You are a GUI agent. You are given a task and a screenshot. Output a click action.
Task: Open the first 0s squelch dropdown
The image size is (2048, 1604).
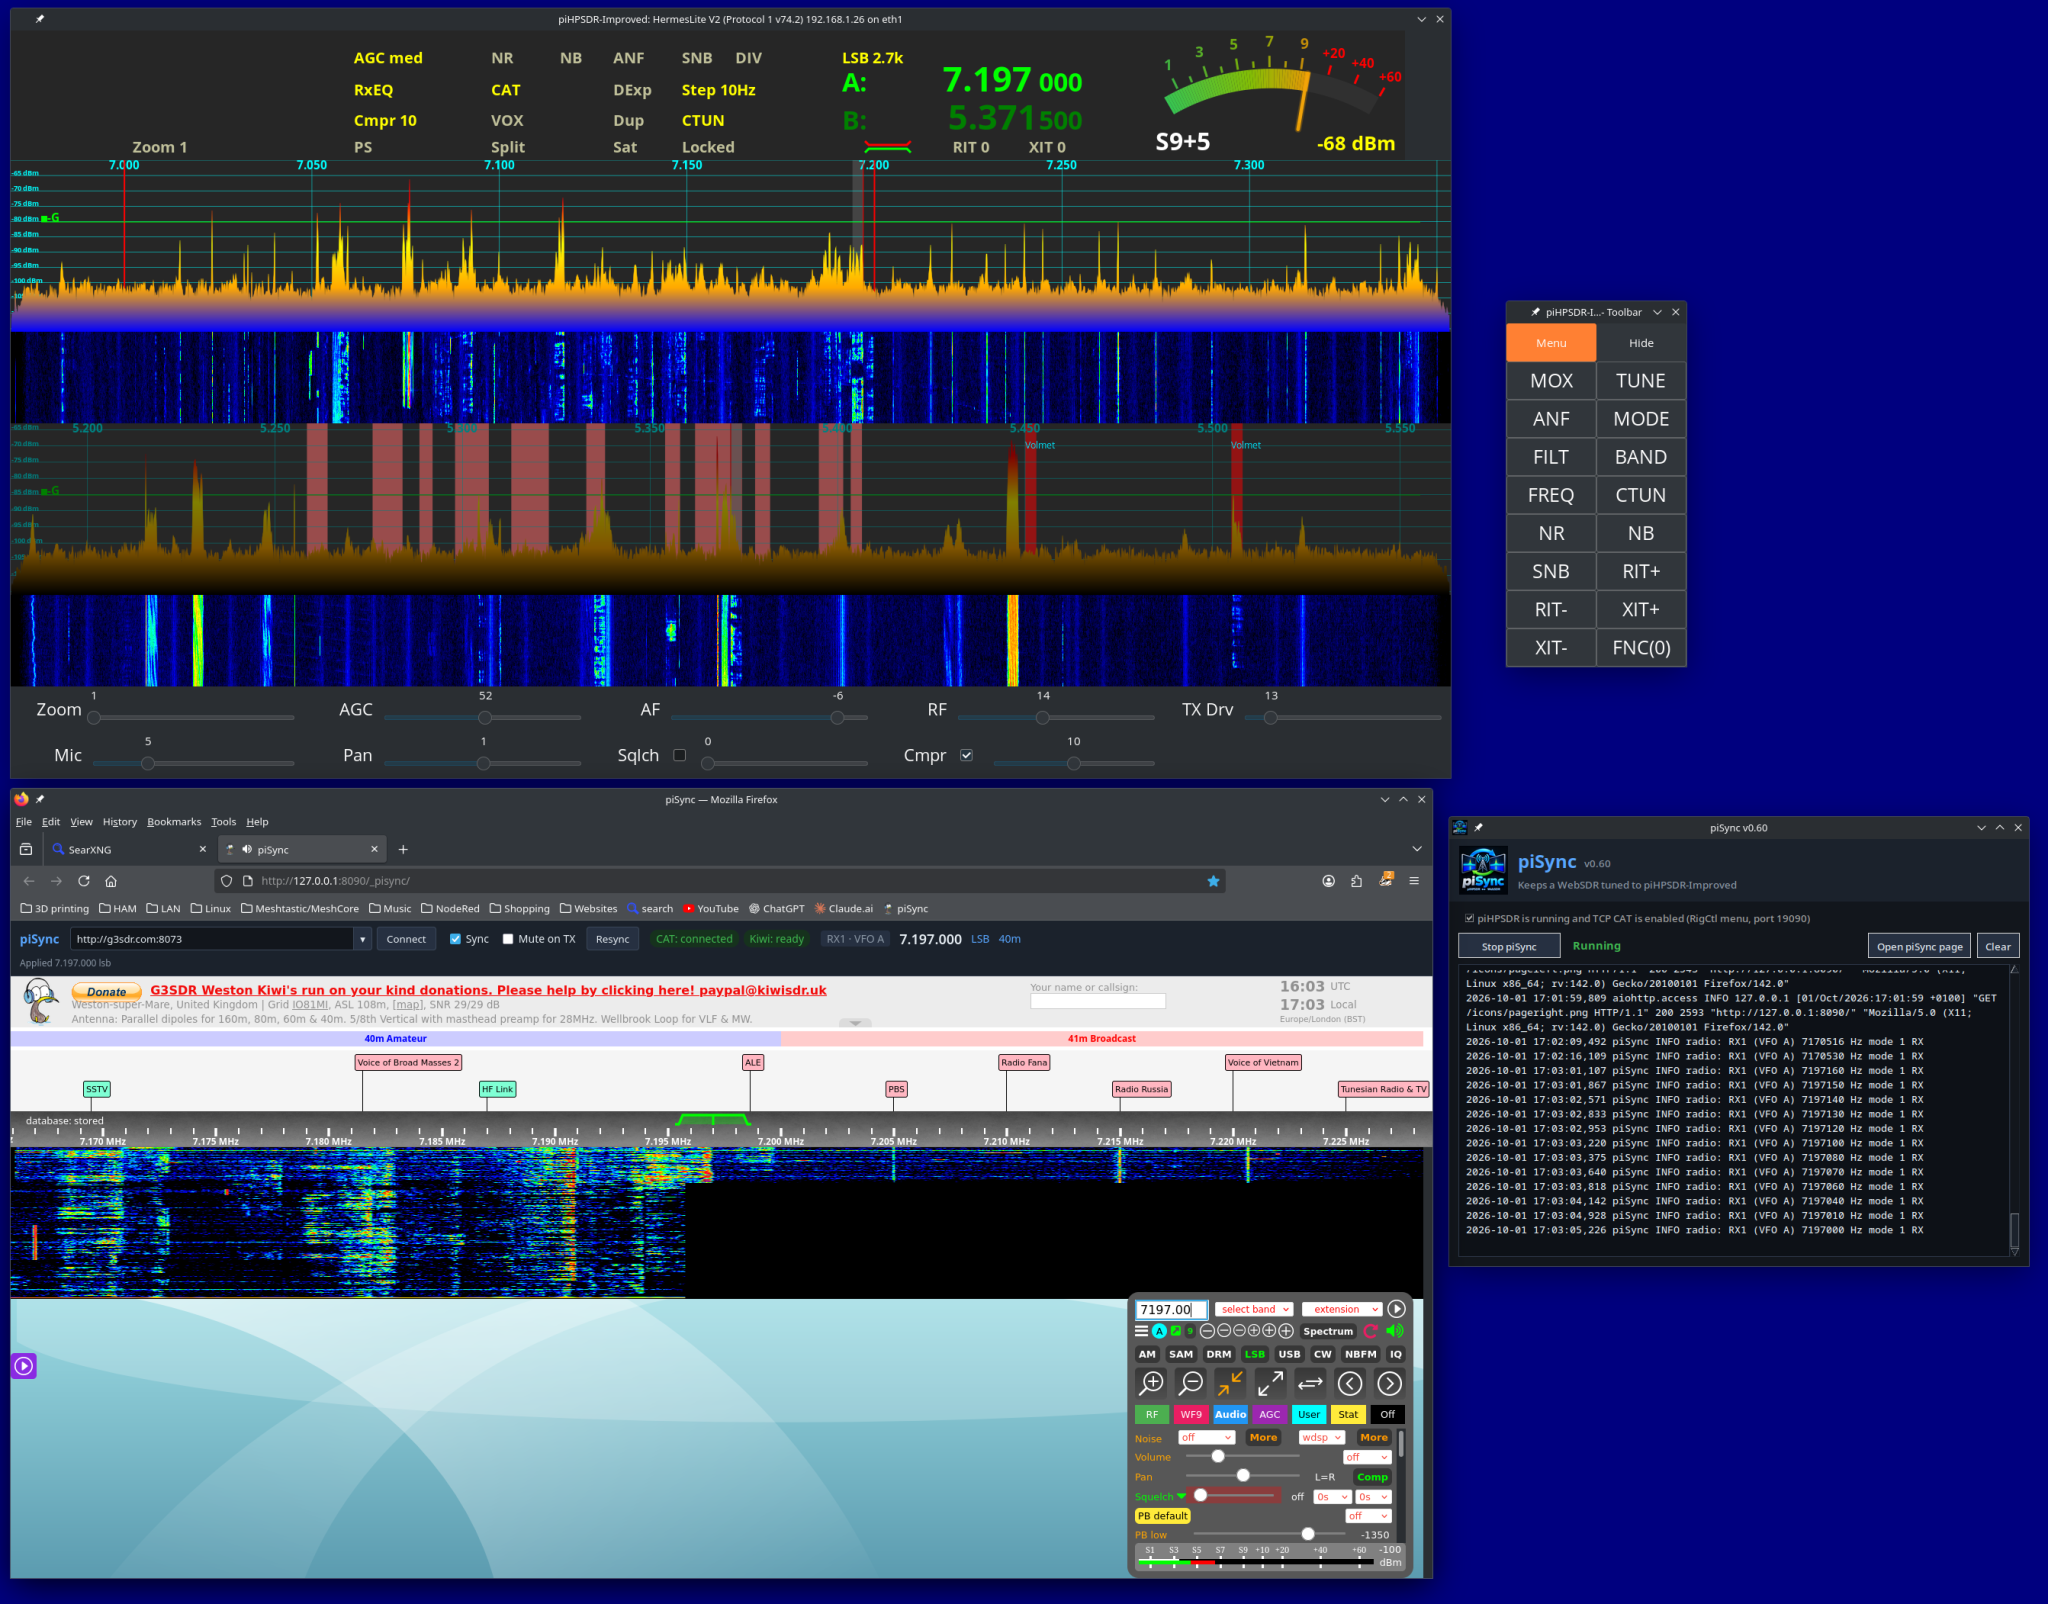[1332, 1497]
